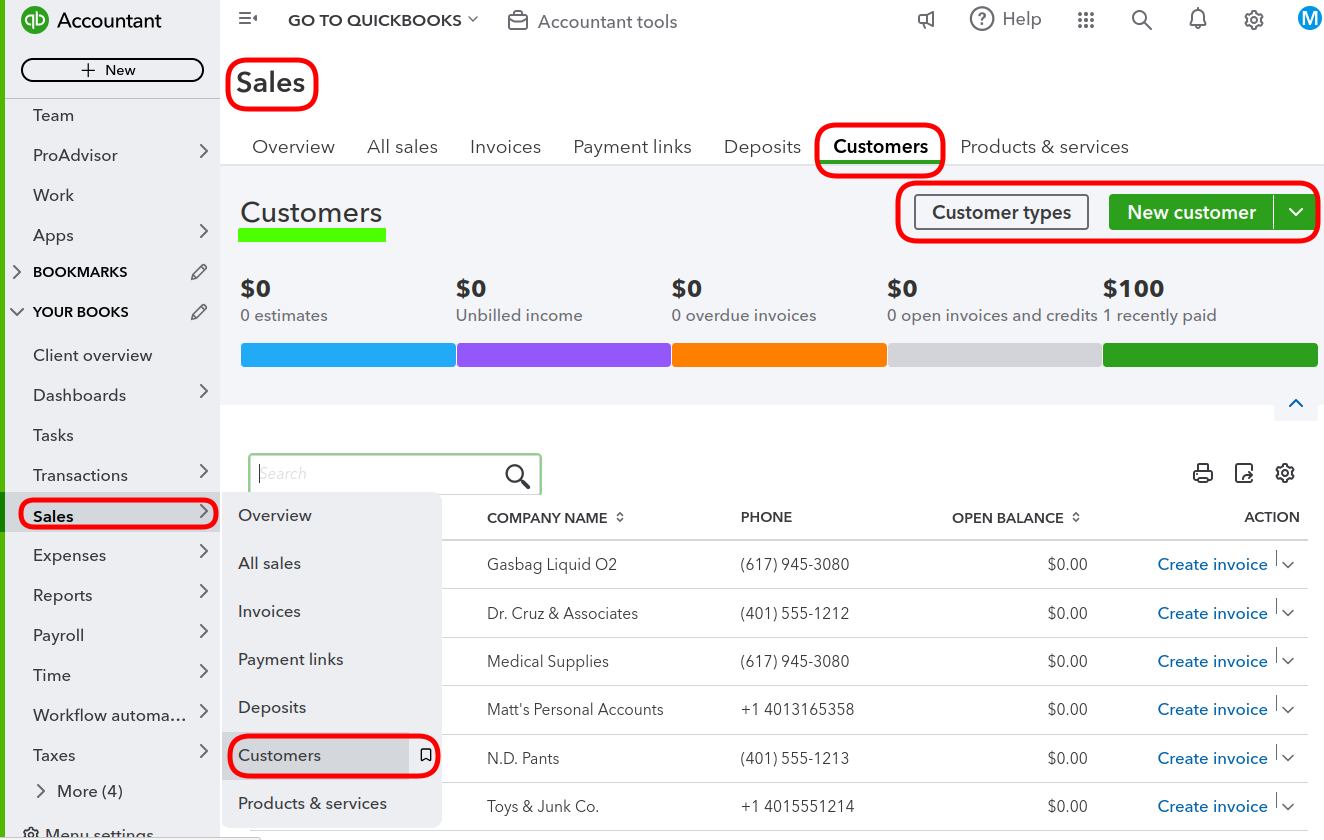Sort by Open Balance column arrows
Viewport: 1324px width, 840px height.
[1076, 518]
